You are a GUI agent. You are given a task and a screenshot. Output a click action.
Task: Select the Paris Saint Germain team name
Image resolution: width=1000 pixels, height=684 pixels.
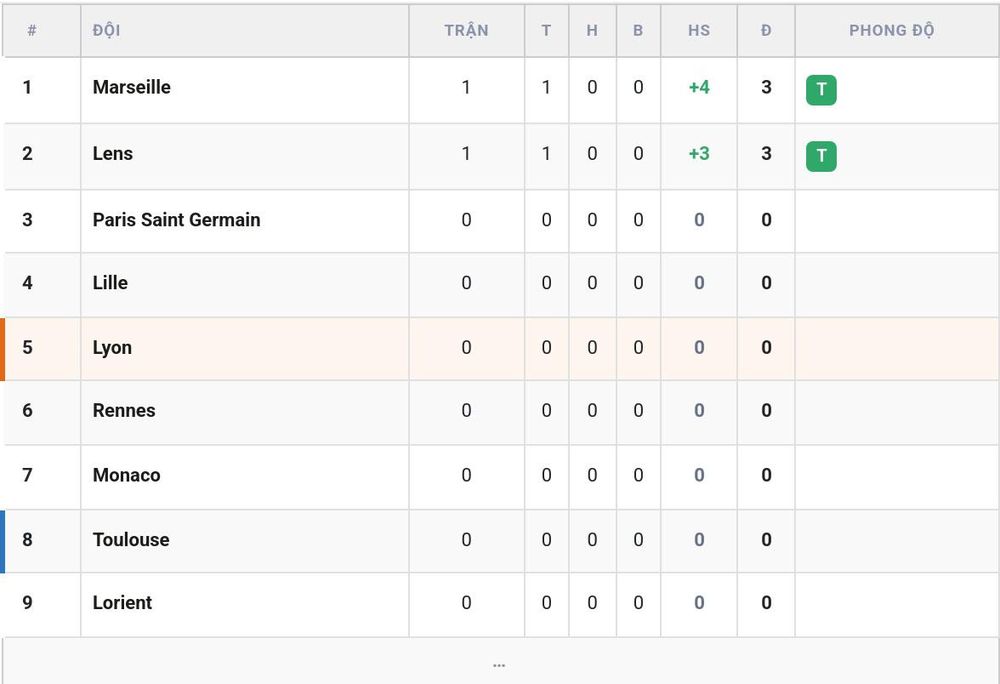pyautogui.click(x=176, y=219)
